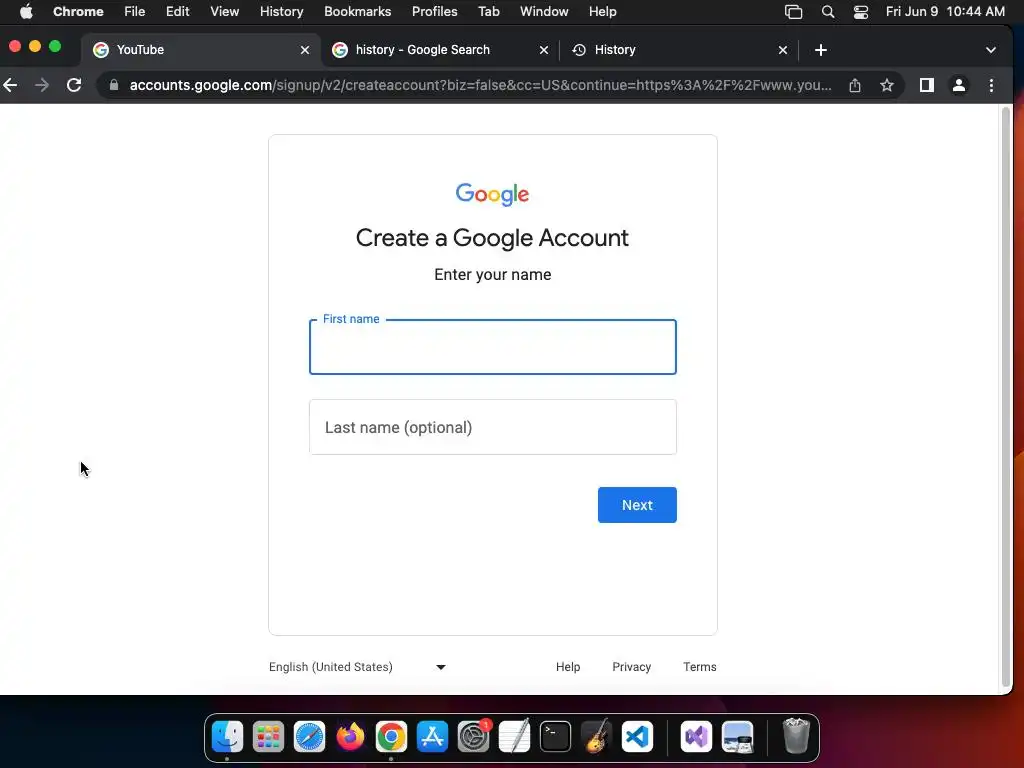
Task: Close the history - Google Search tab
Action: (543, 50)
